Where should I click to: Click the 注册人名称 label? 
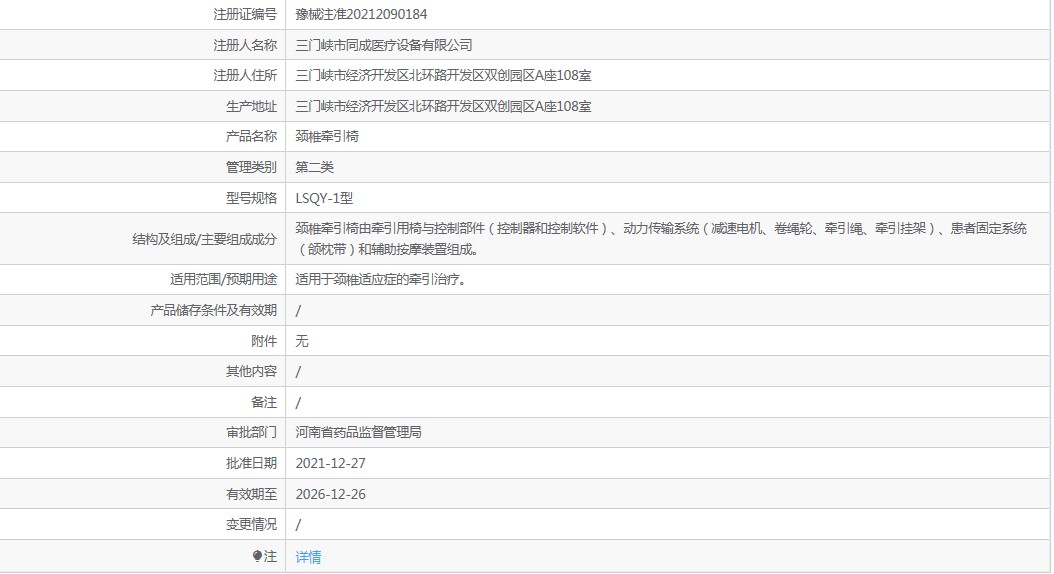pos(245,45)
